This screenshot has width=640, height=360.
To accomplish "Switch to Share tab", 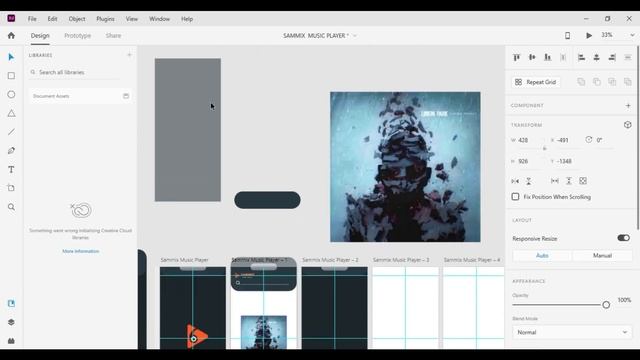I will [113, 36].
